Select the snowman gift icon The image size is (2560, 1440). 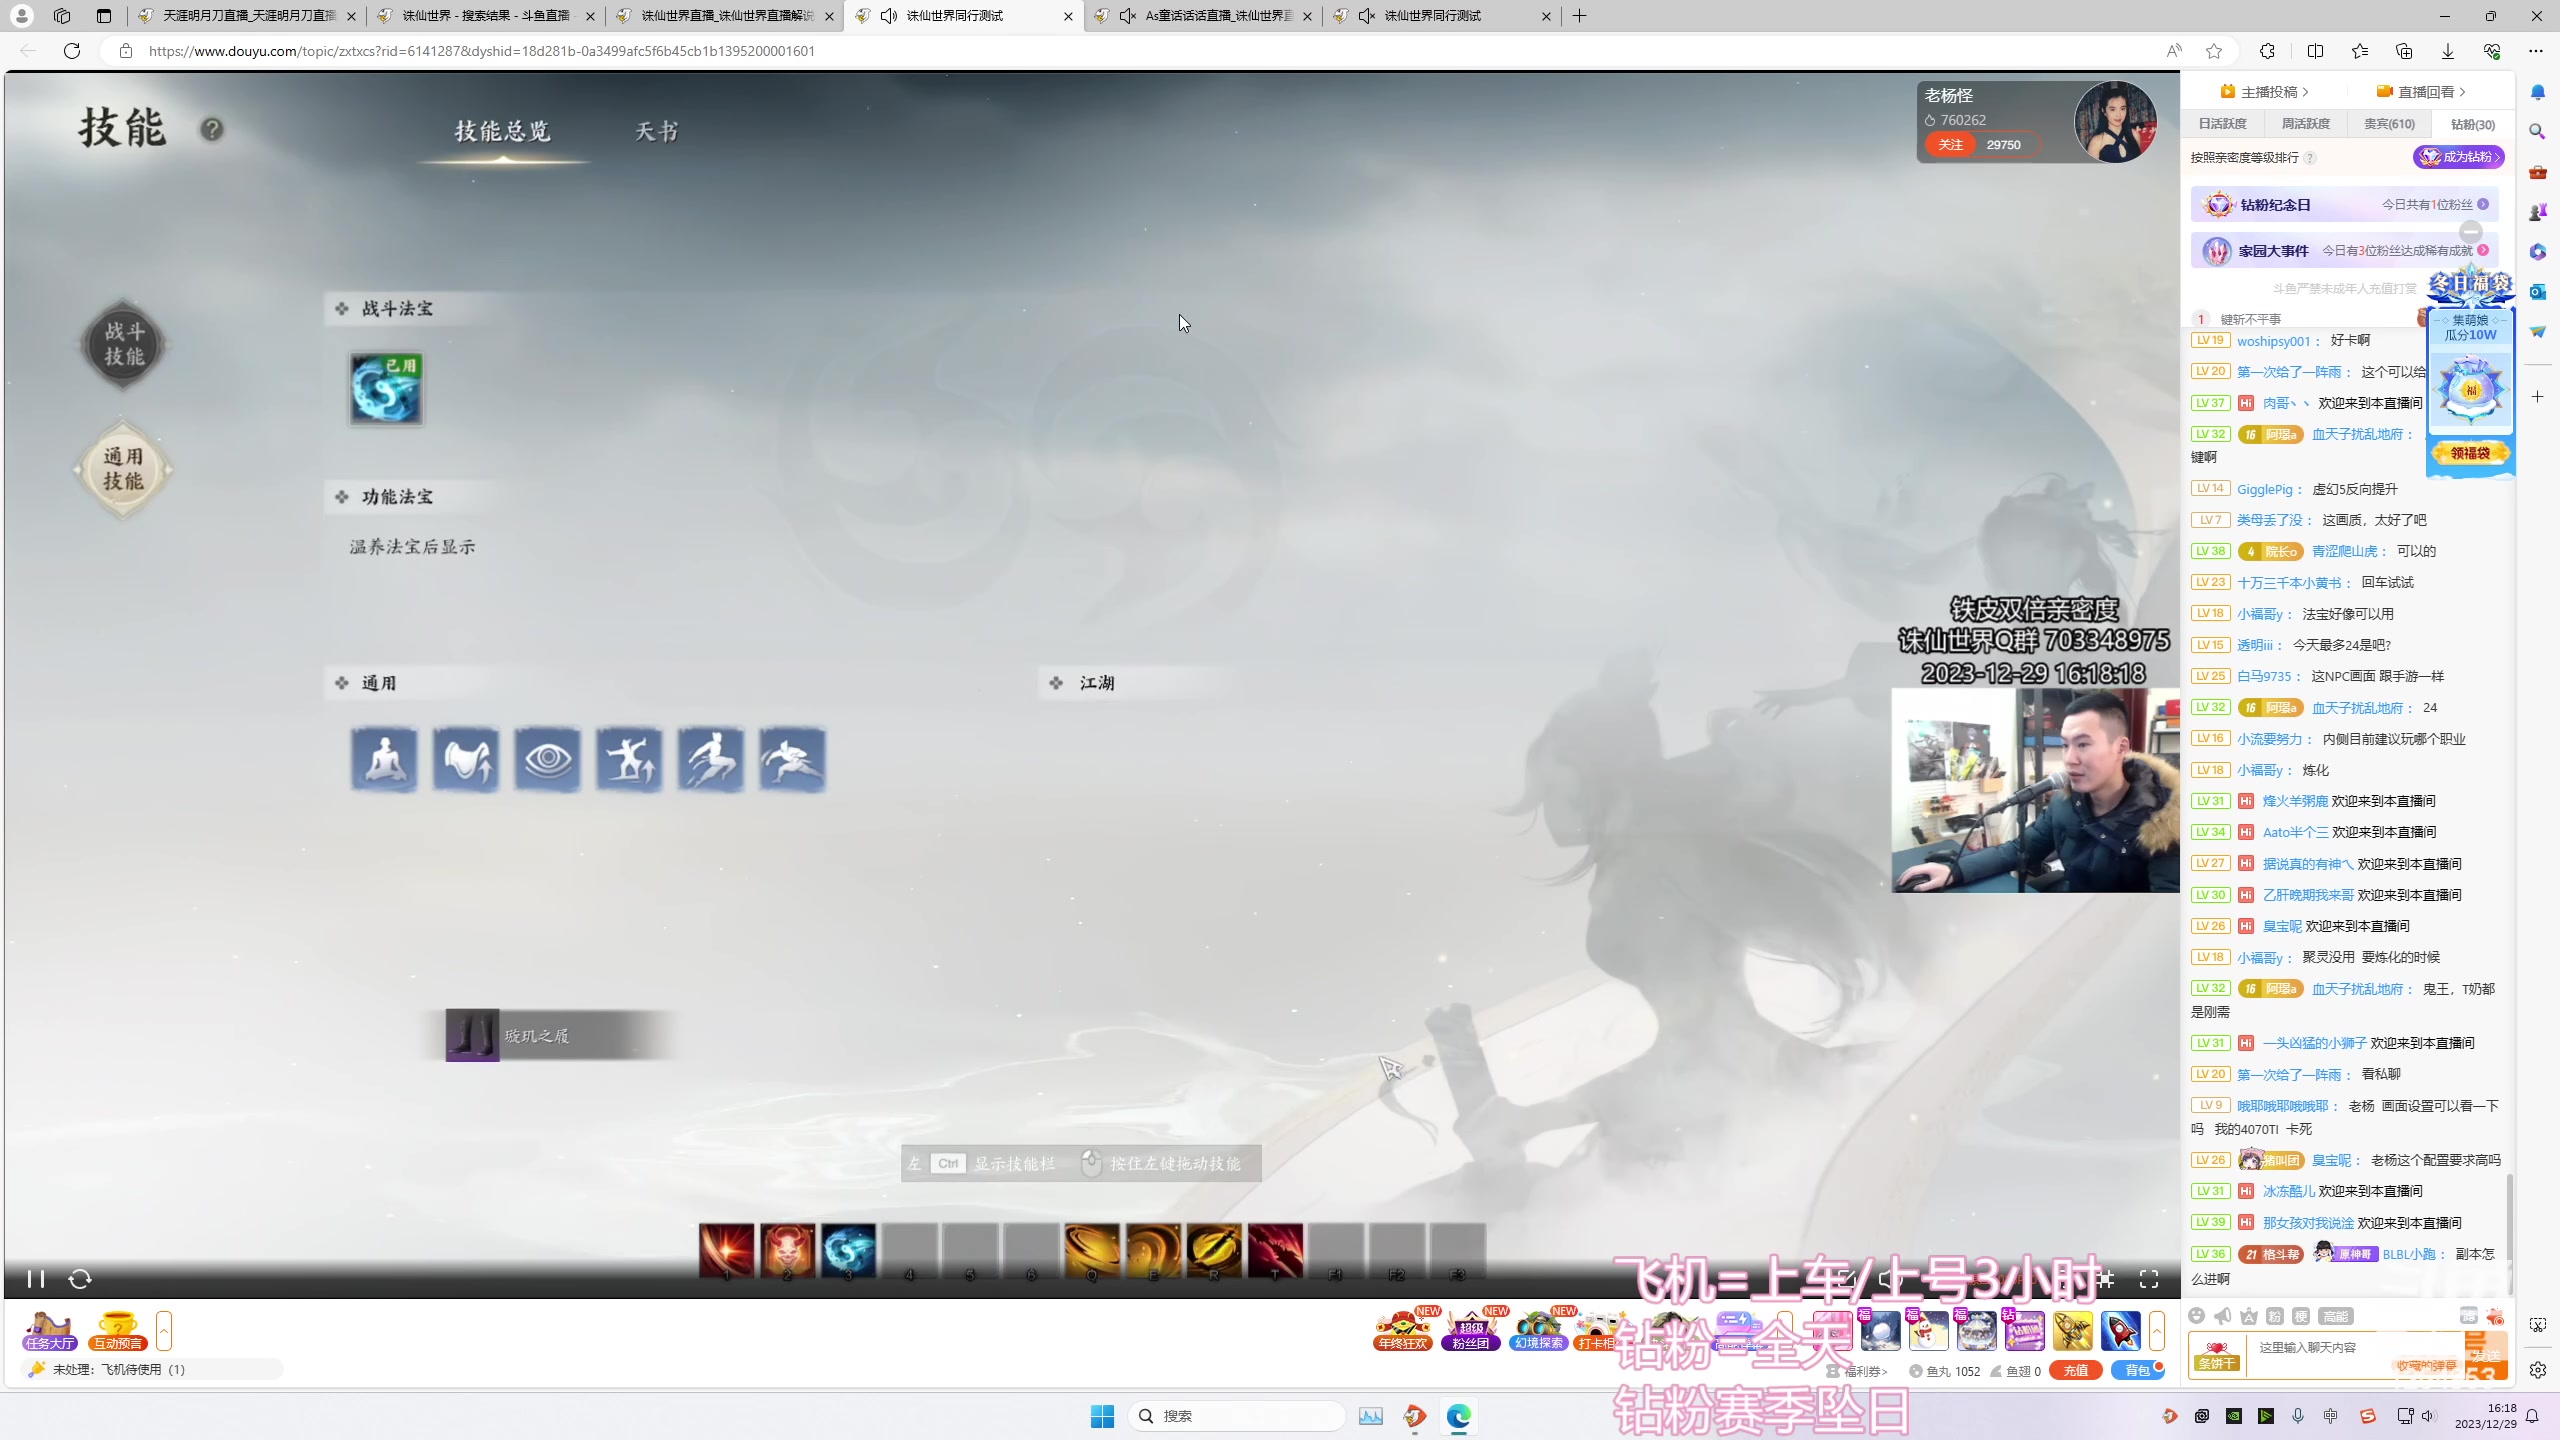tap(1928, 1331)
